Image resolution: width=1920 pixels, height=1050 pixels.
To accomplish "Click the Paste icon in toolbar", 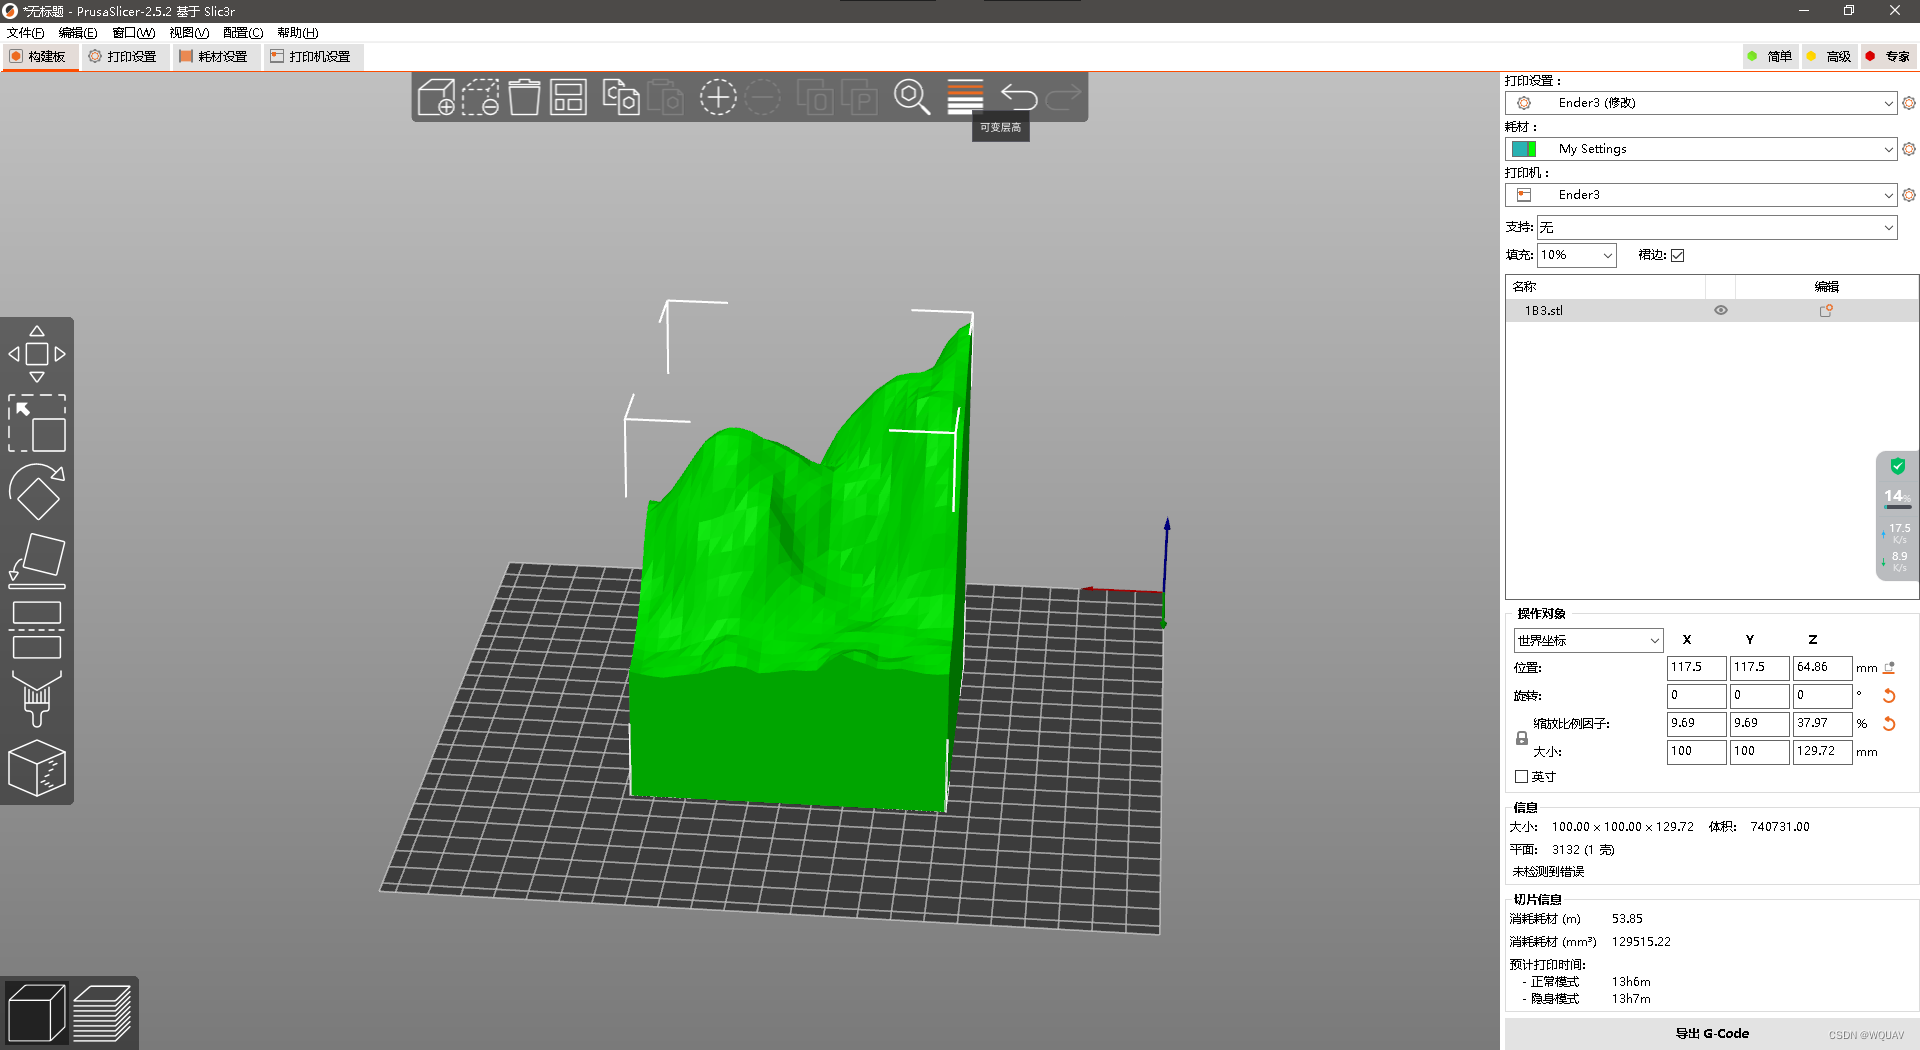I will pyautogui.click(x=665, y=97).
